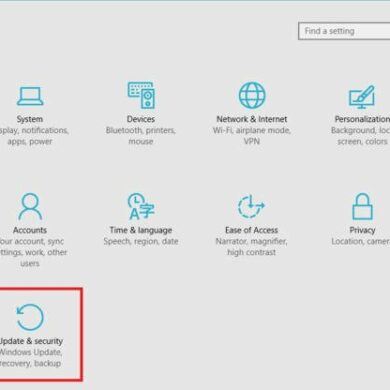The width and height of the screenshot is (390, 390).
Task: Click the System 'apps, power' description
Action: click(30, 142)
